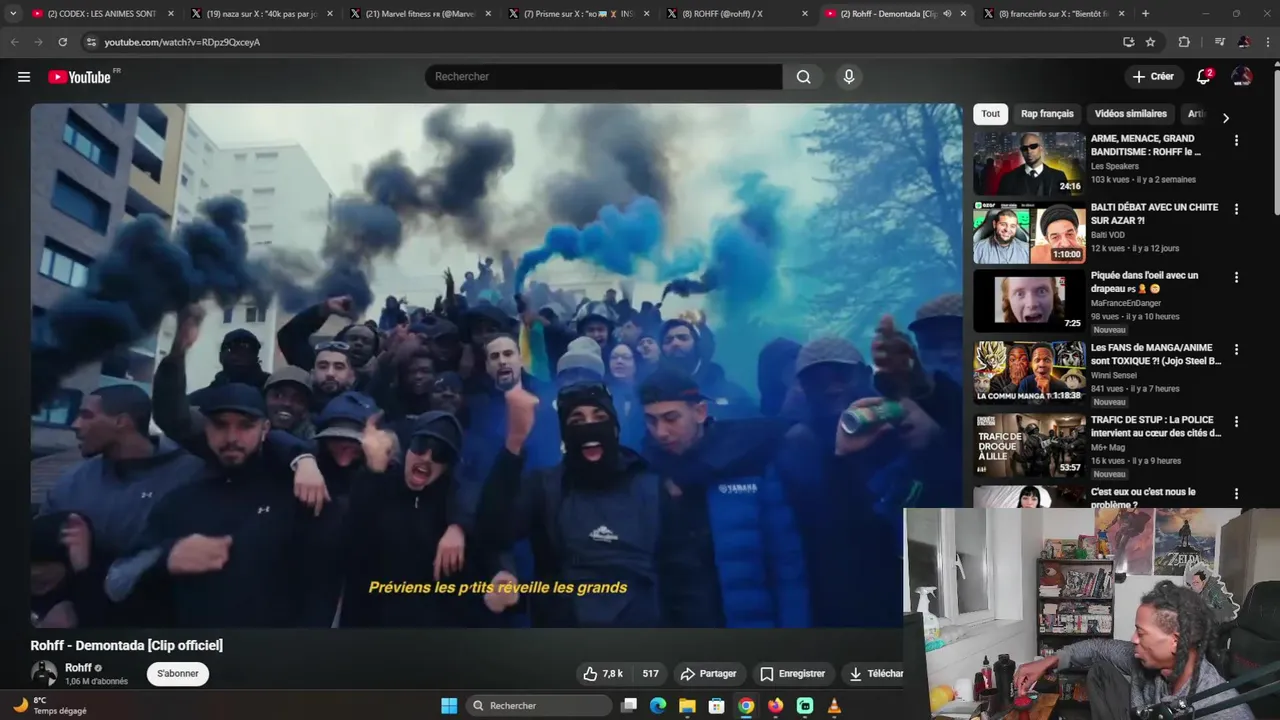Open the Rohff channel name link
1280x720 pixels.
click(78, 667)
